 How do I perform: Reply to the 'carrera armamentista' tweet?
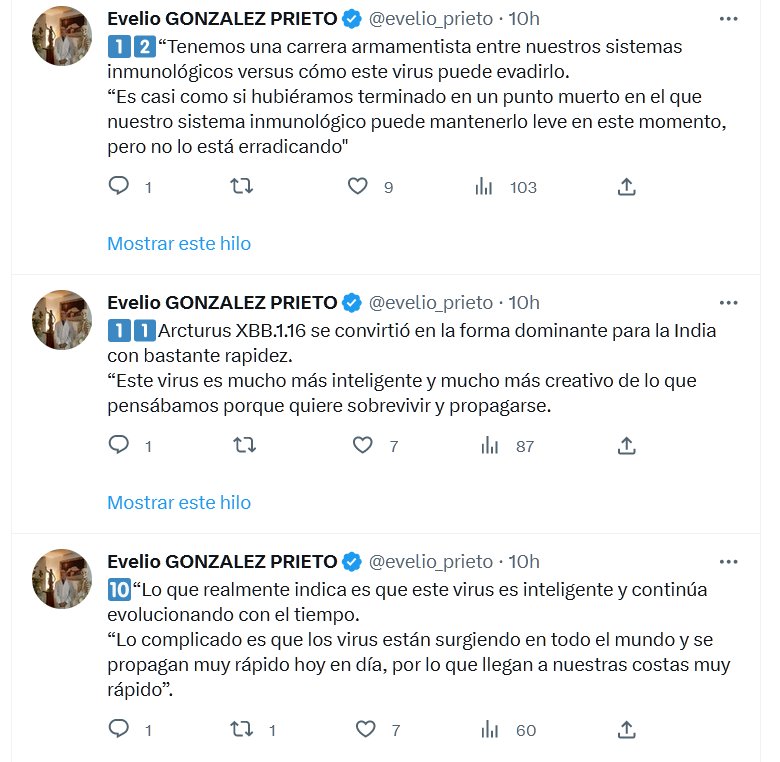click(x=119, y=186)
